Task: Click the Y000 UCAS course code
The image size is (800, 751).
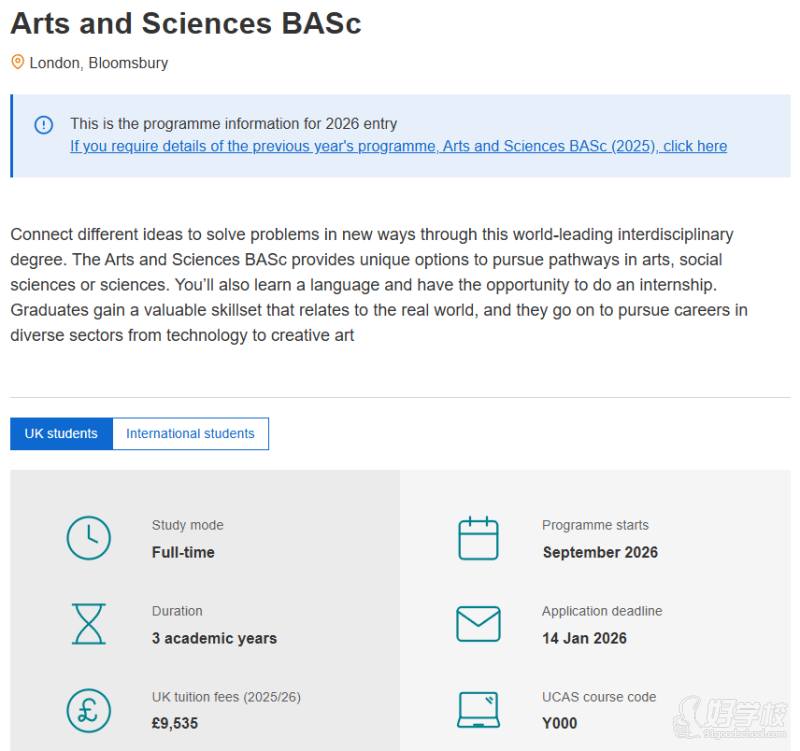Action: pos(560,723)
